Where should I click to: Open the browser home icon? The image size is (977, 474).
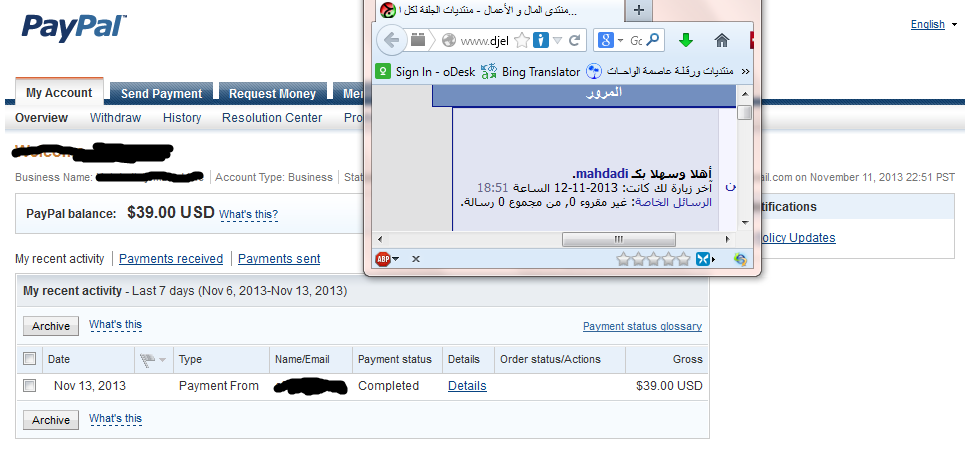coord(722,41)
